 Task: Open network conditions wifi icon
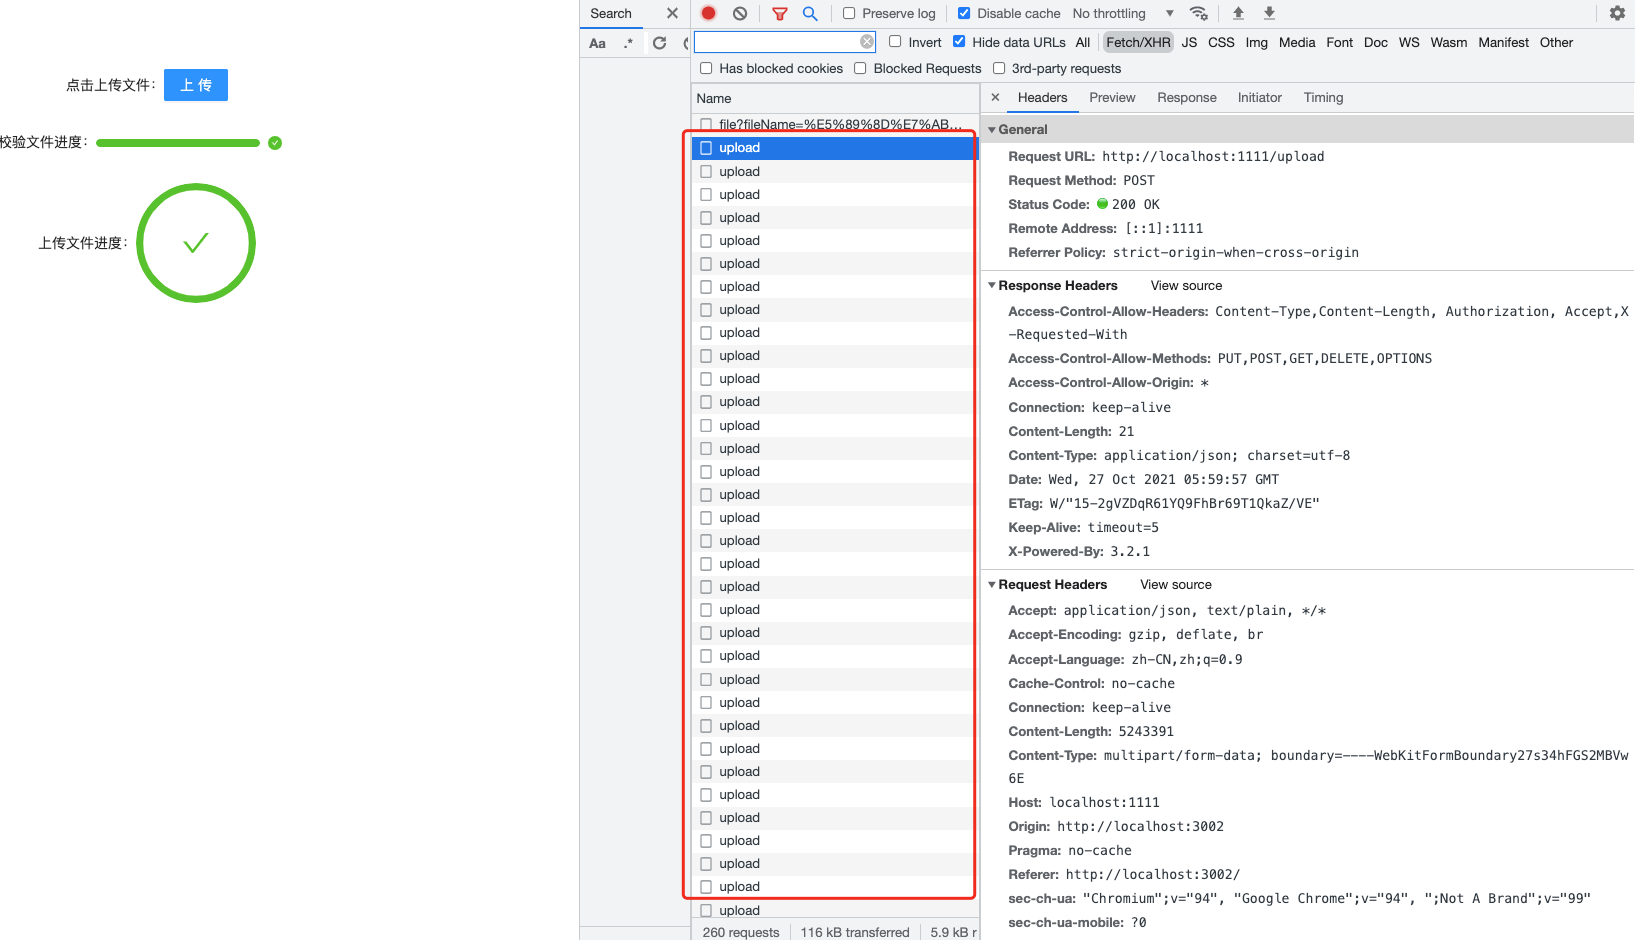pos(1198,13)
